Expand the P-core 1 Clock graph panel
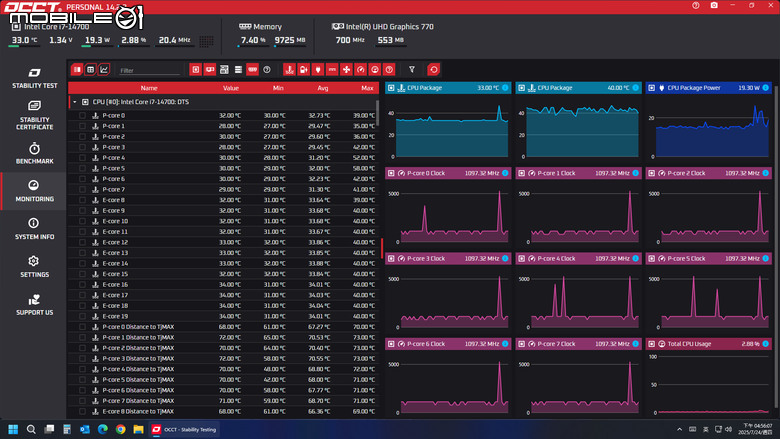 coord(521,173)
